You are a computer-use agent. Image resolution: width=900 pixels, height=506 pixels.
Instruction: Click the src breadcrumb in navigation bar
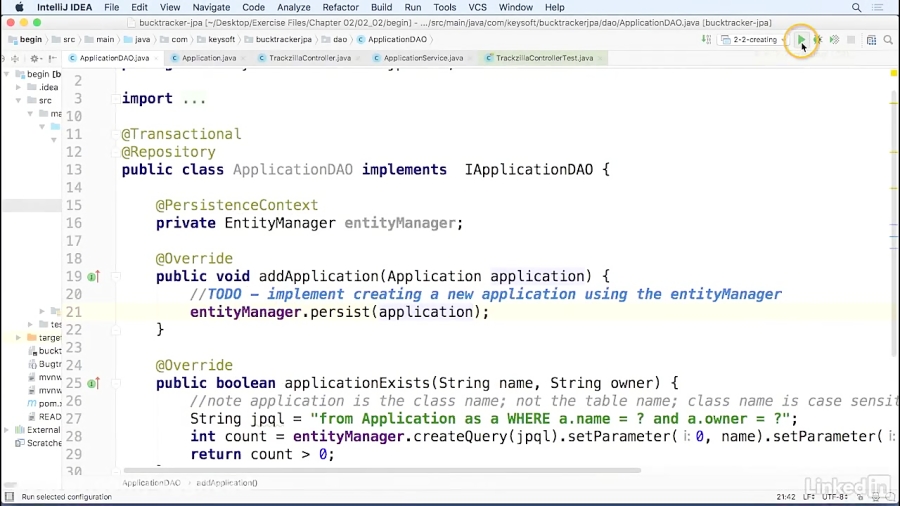pyautogui.click(x=68, y=40)
